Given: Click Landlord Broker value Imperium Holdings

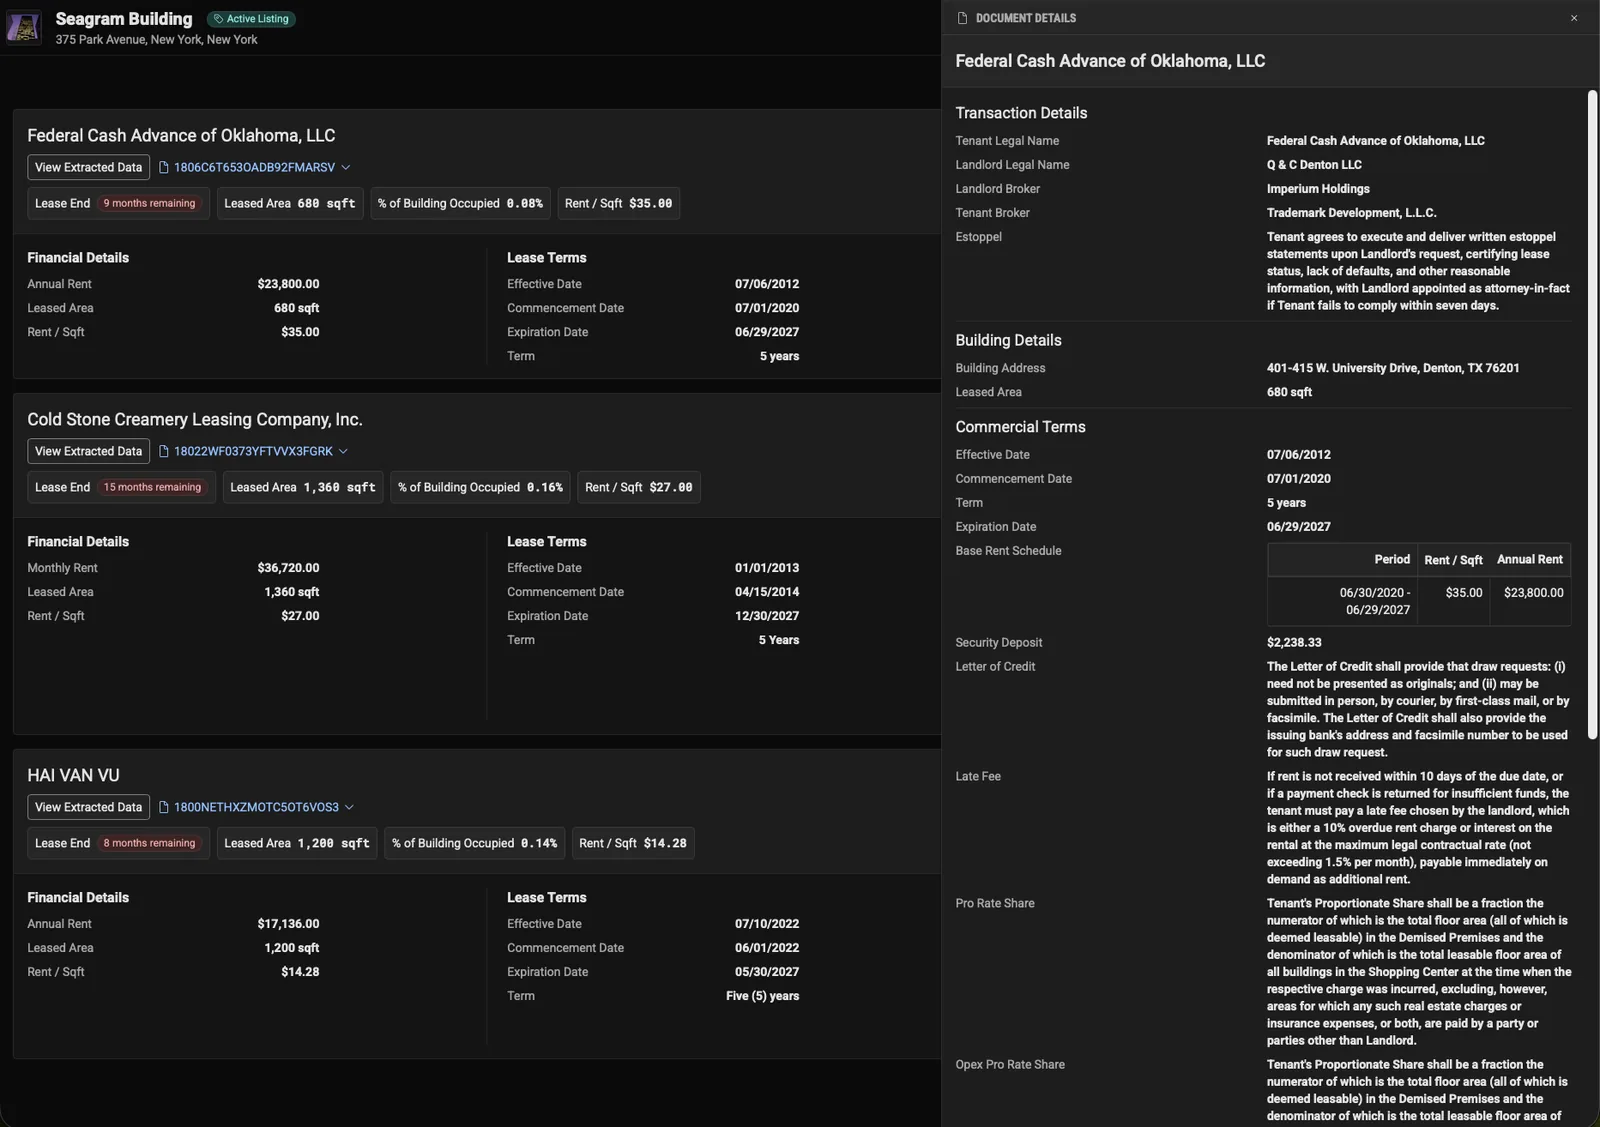Looking at the screenshot, I should tap(1318, 189).
